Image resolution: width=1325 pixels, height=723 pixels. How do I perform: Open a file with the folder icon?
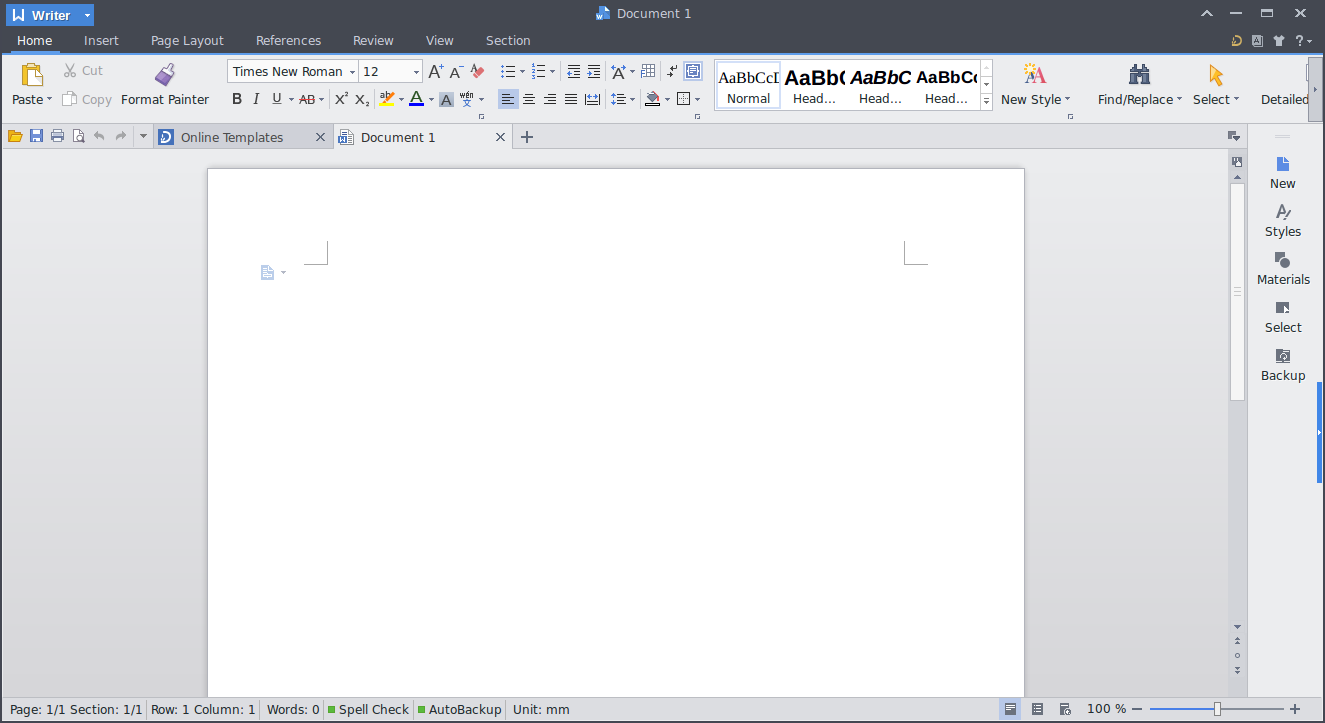click(15, 136)
